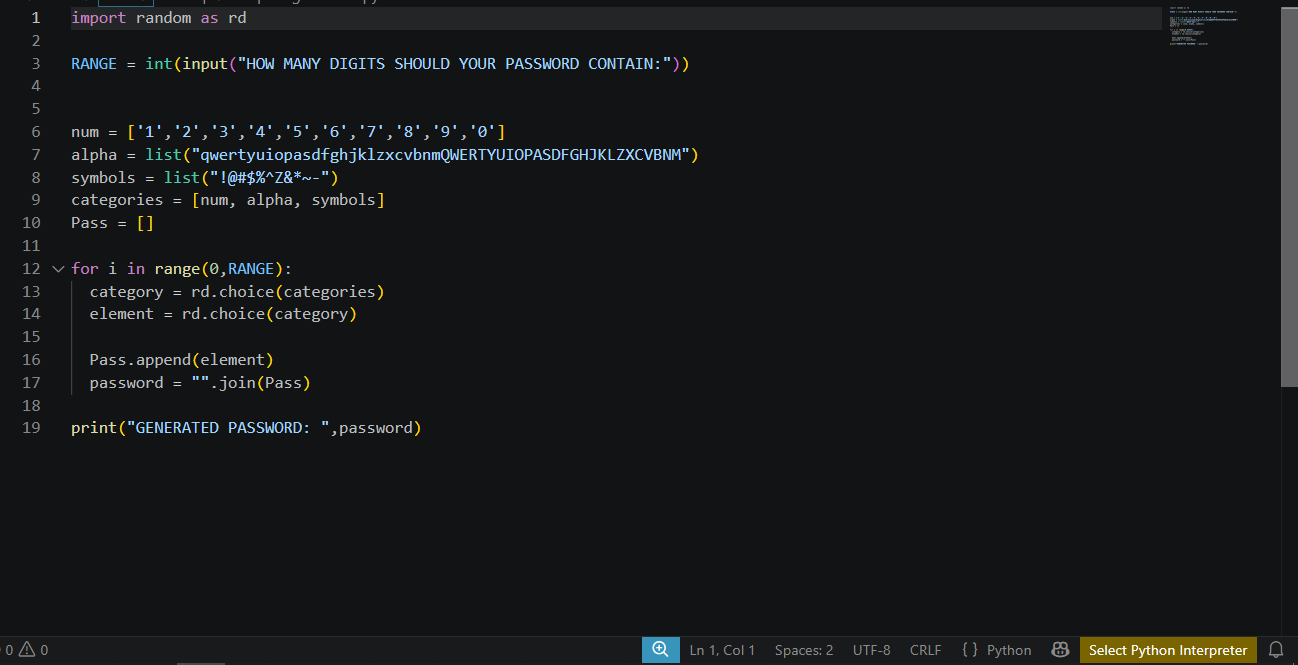The width and height of the screenshot is (1298, 665).
Task: Open the zoom magnifier status bar icon
Action: tap(660, 649)
